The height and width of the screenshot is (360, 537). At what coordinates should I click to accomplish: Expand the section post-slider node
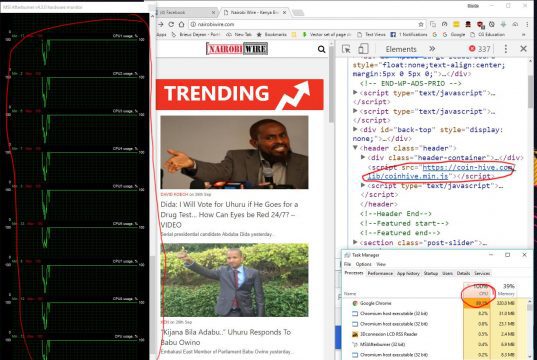[x=355, y=242]
